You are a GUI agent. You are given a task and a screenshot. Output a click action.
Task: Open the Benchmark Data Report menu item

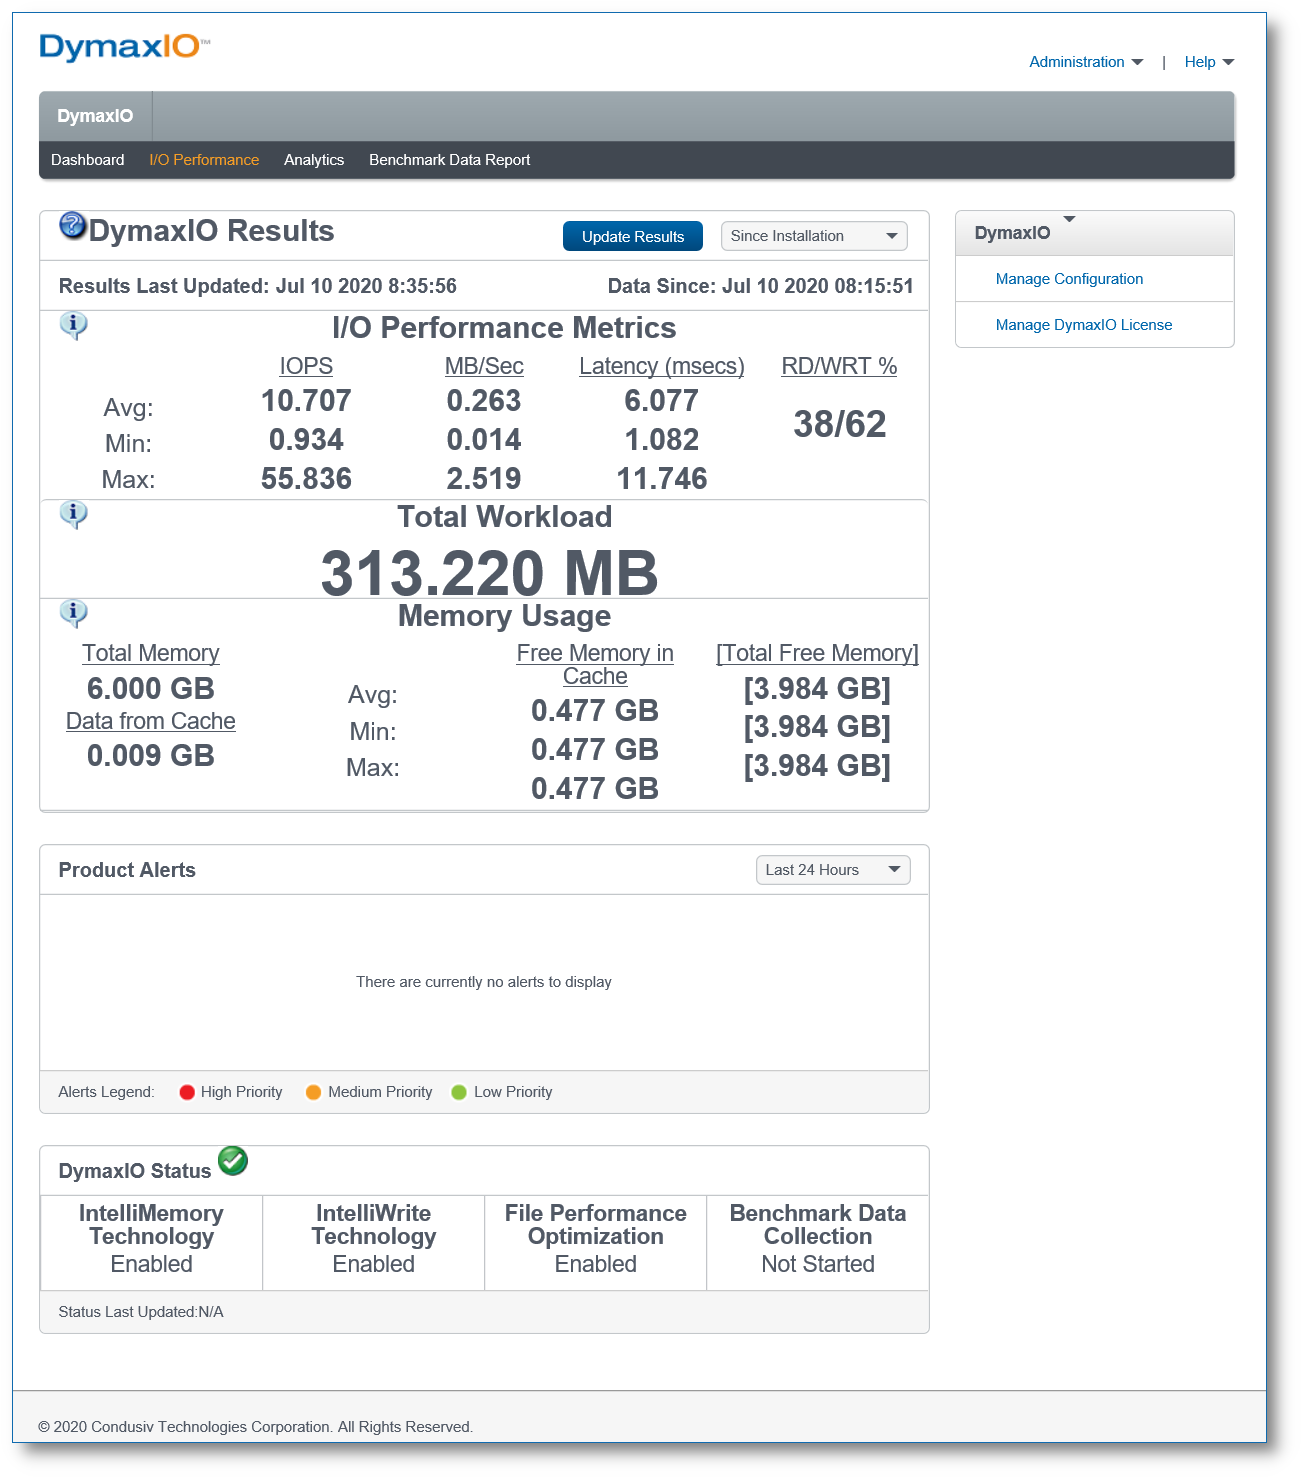coord(449,160)
